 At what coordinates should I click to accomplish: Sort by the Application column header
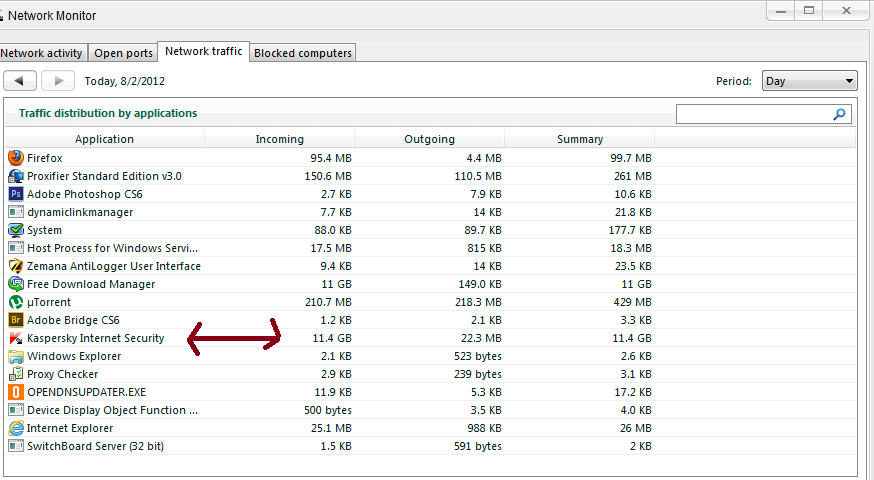coord(105,139)
